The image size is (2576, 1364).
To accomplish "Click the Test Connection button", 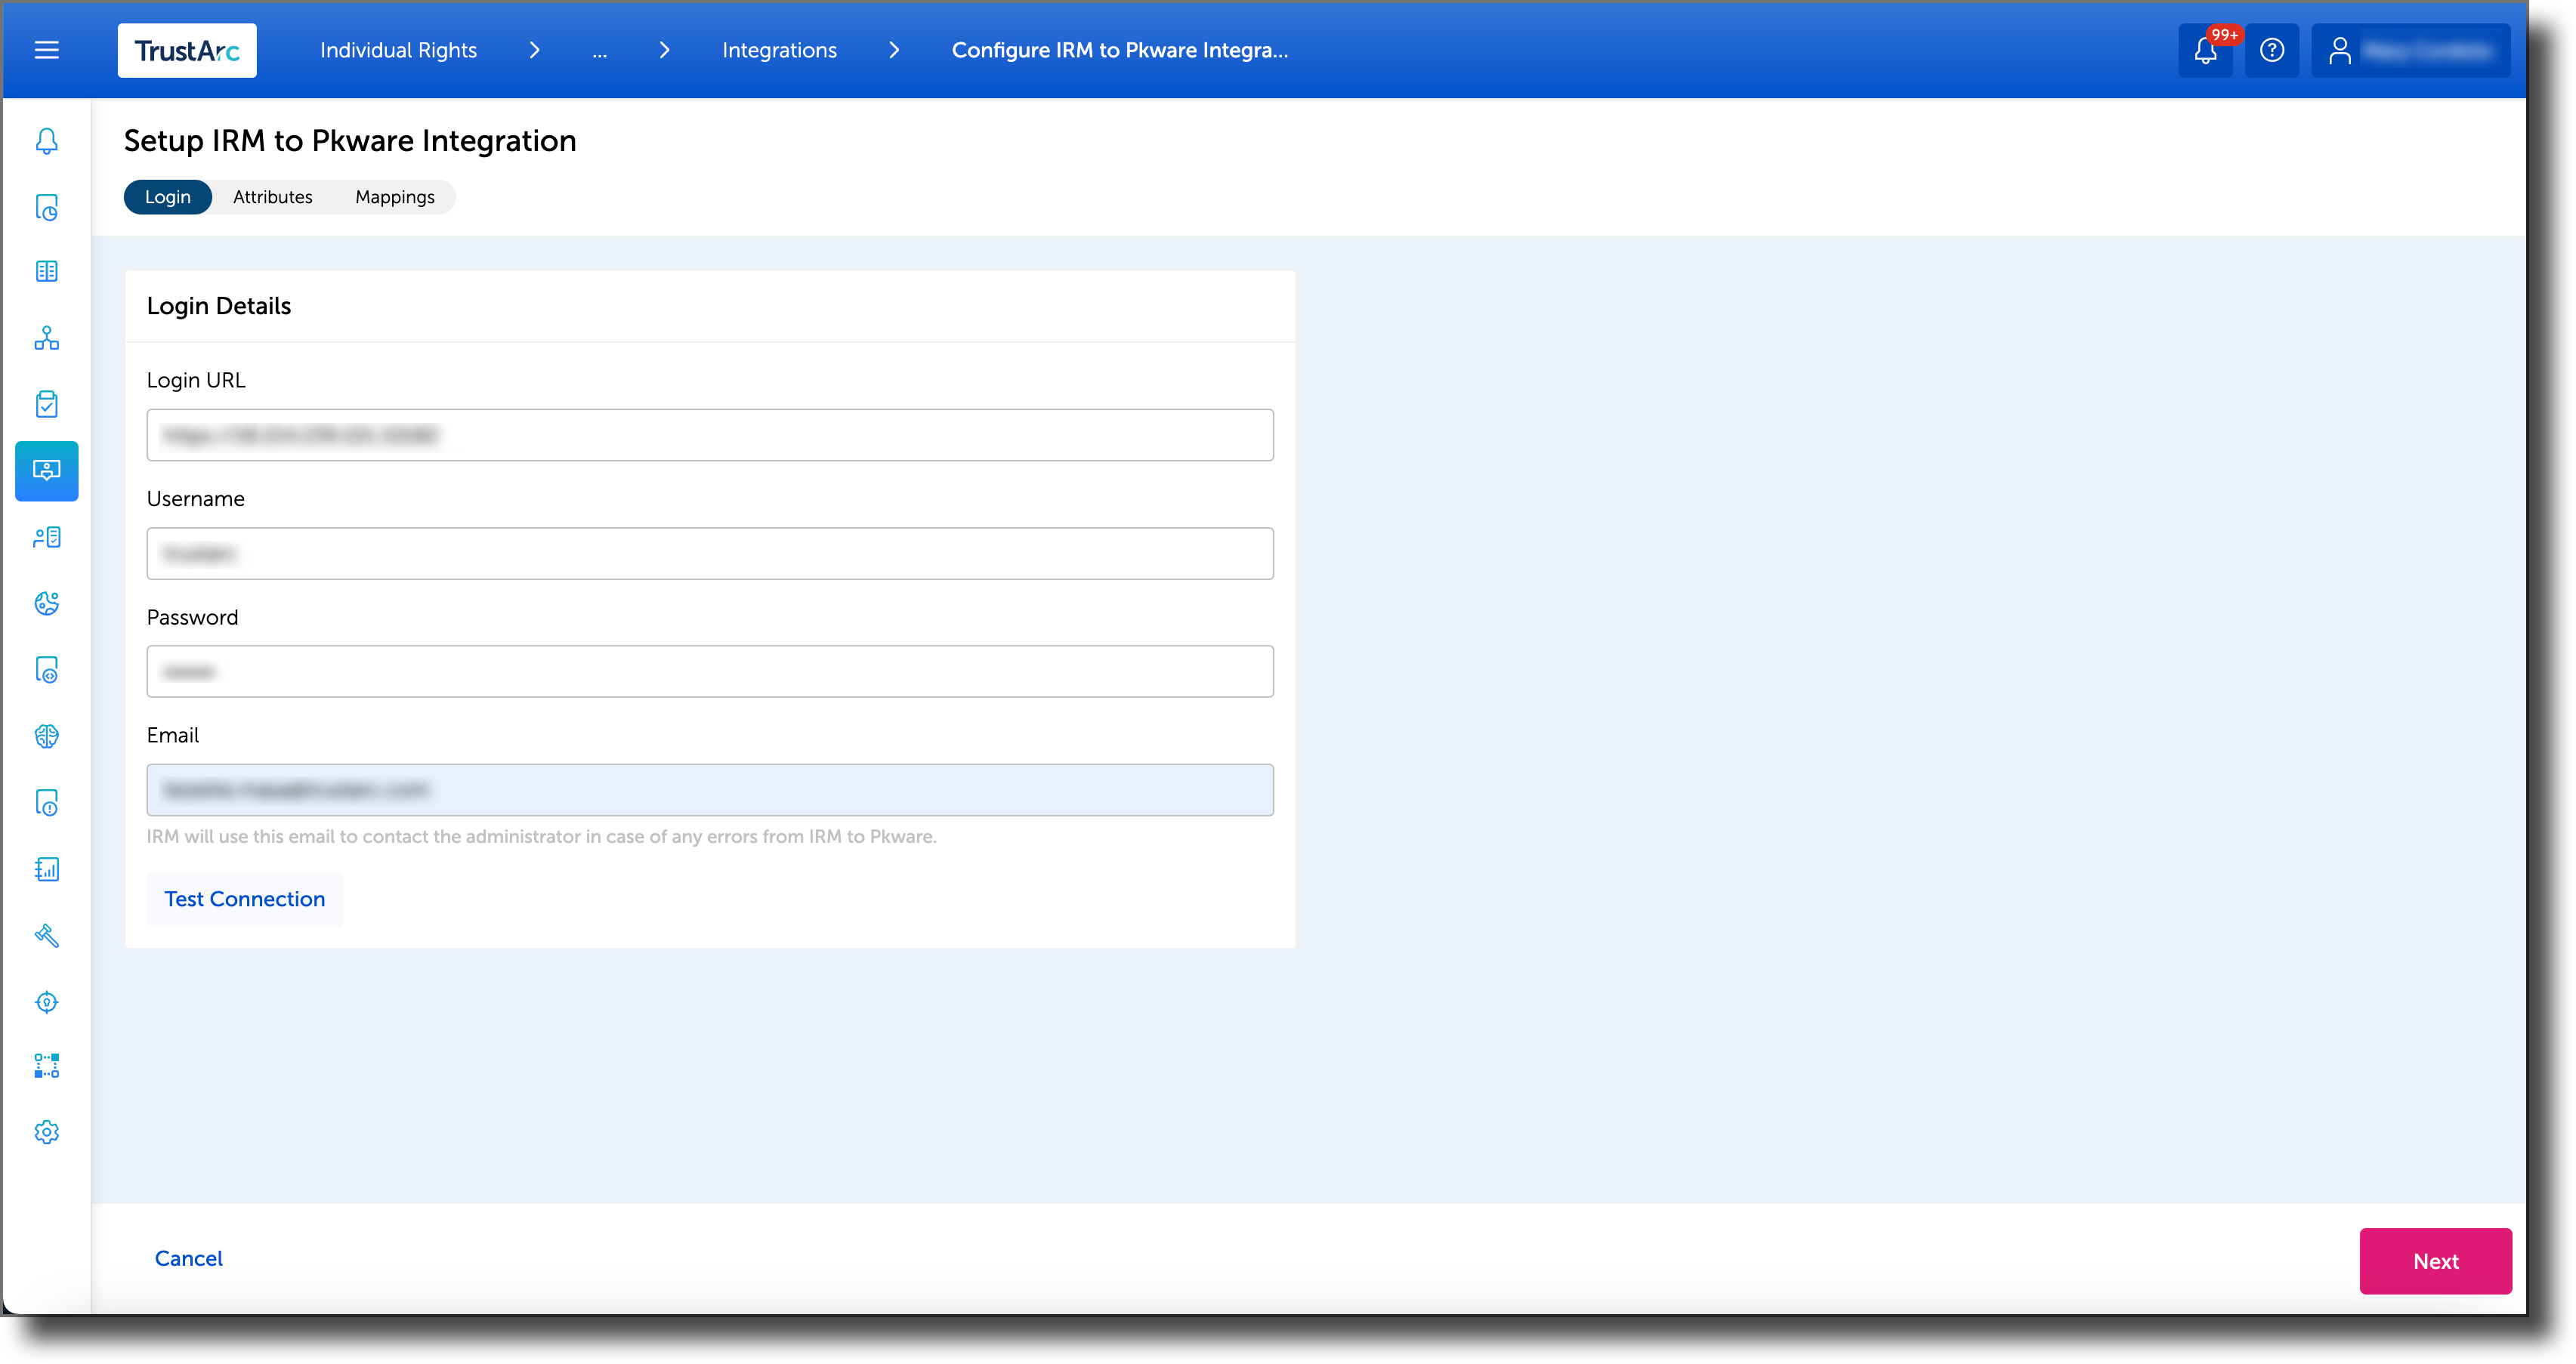I will pos(244,899).
